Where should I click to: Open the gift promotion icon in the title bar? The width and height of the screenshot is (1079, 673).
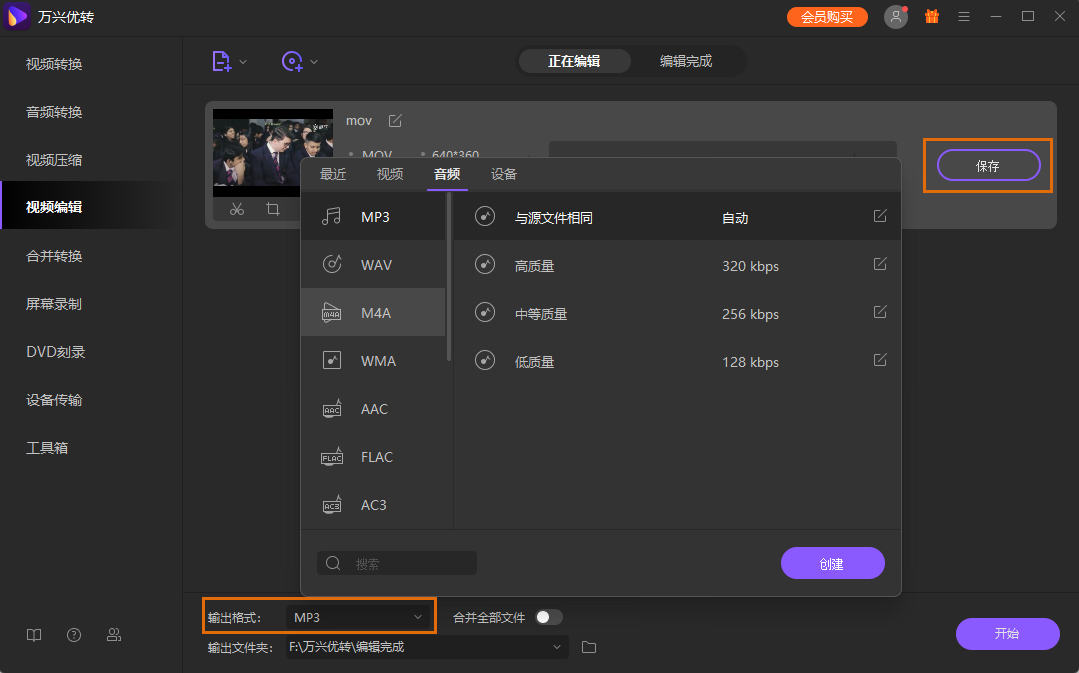tap(931, 16)
